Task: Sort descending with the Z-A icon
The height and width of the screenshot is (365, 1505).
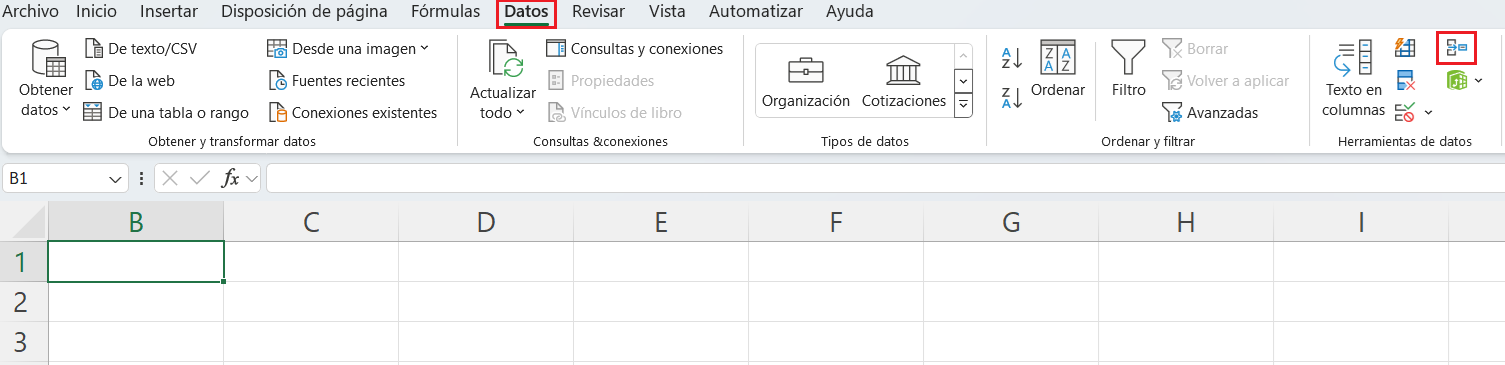Action: pyautogui.click(x=1012, y=97)
